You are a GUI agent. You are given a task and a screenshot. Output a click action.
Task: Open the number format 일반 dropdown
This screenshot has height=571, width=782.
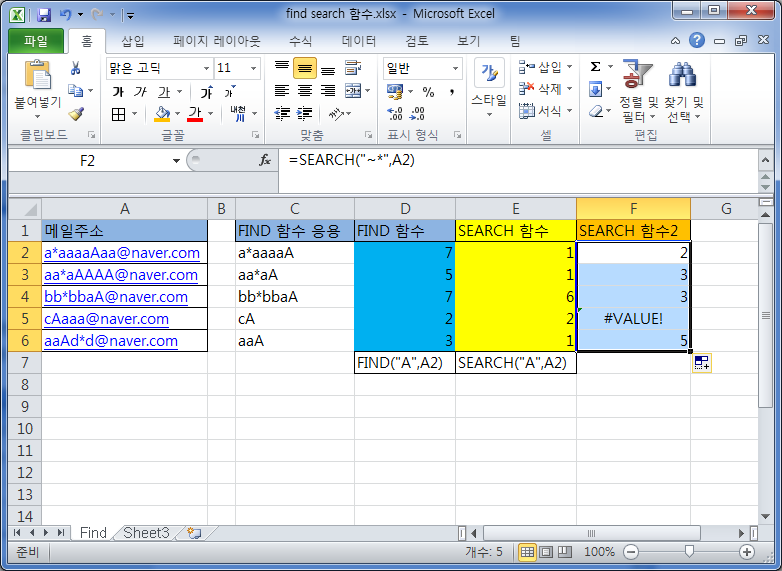455,68
